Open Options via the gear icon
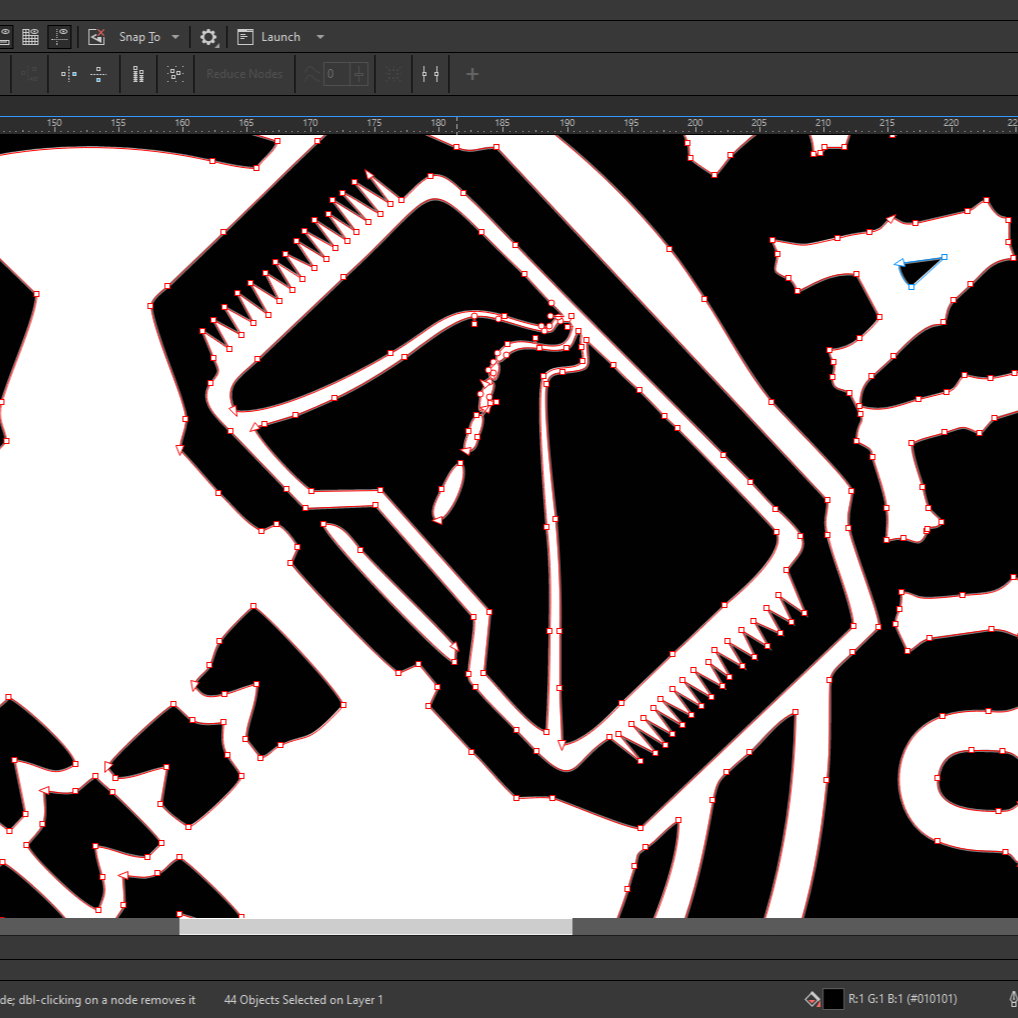Image resolution: width=1018 pixels, height=1018 pixels. [x=208, y=37]
